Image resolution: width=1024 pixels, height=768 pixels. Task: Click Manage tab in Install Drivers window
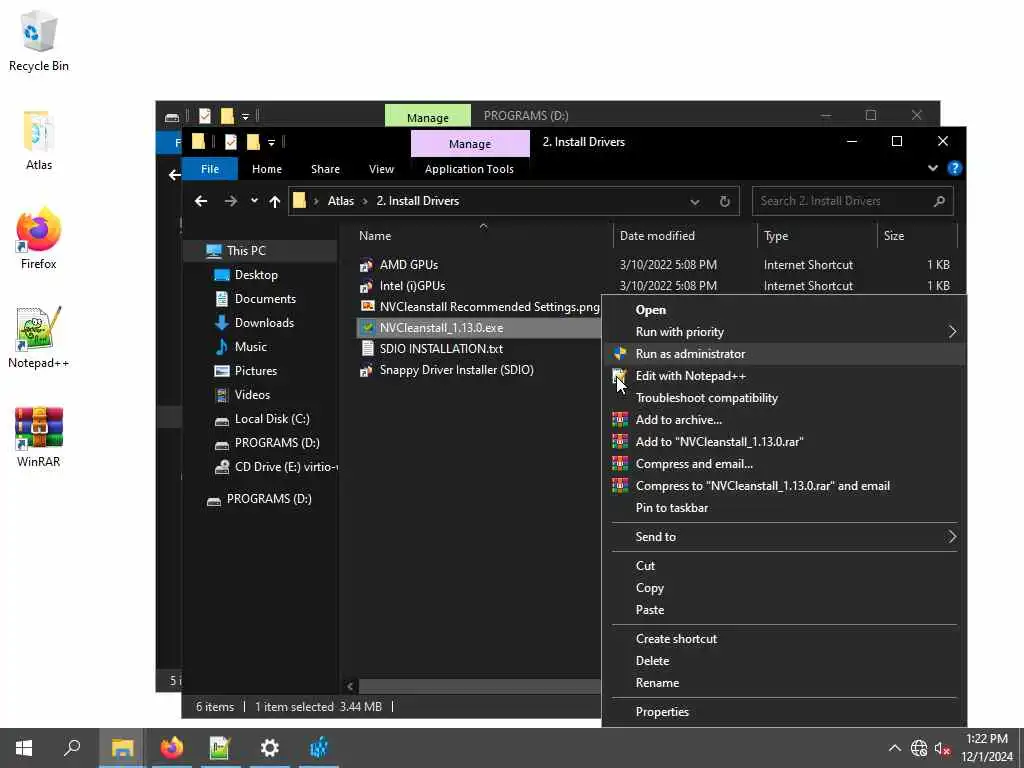470,144
